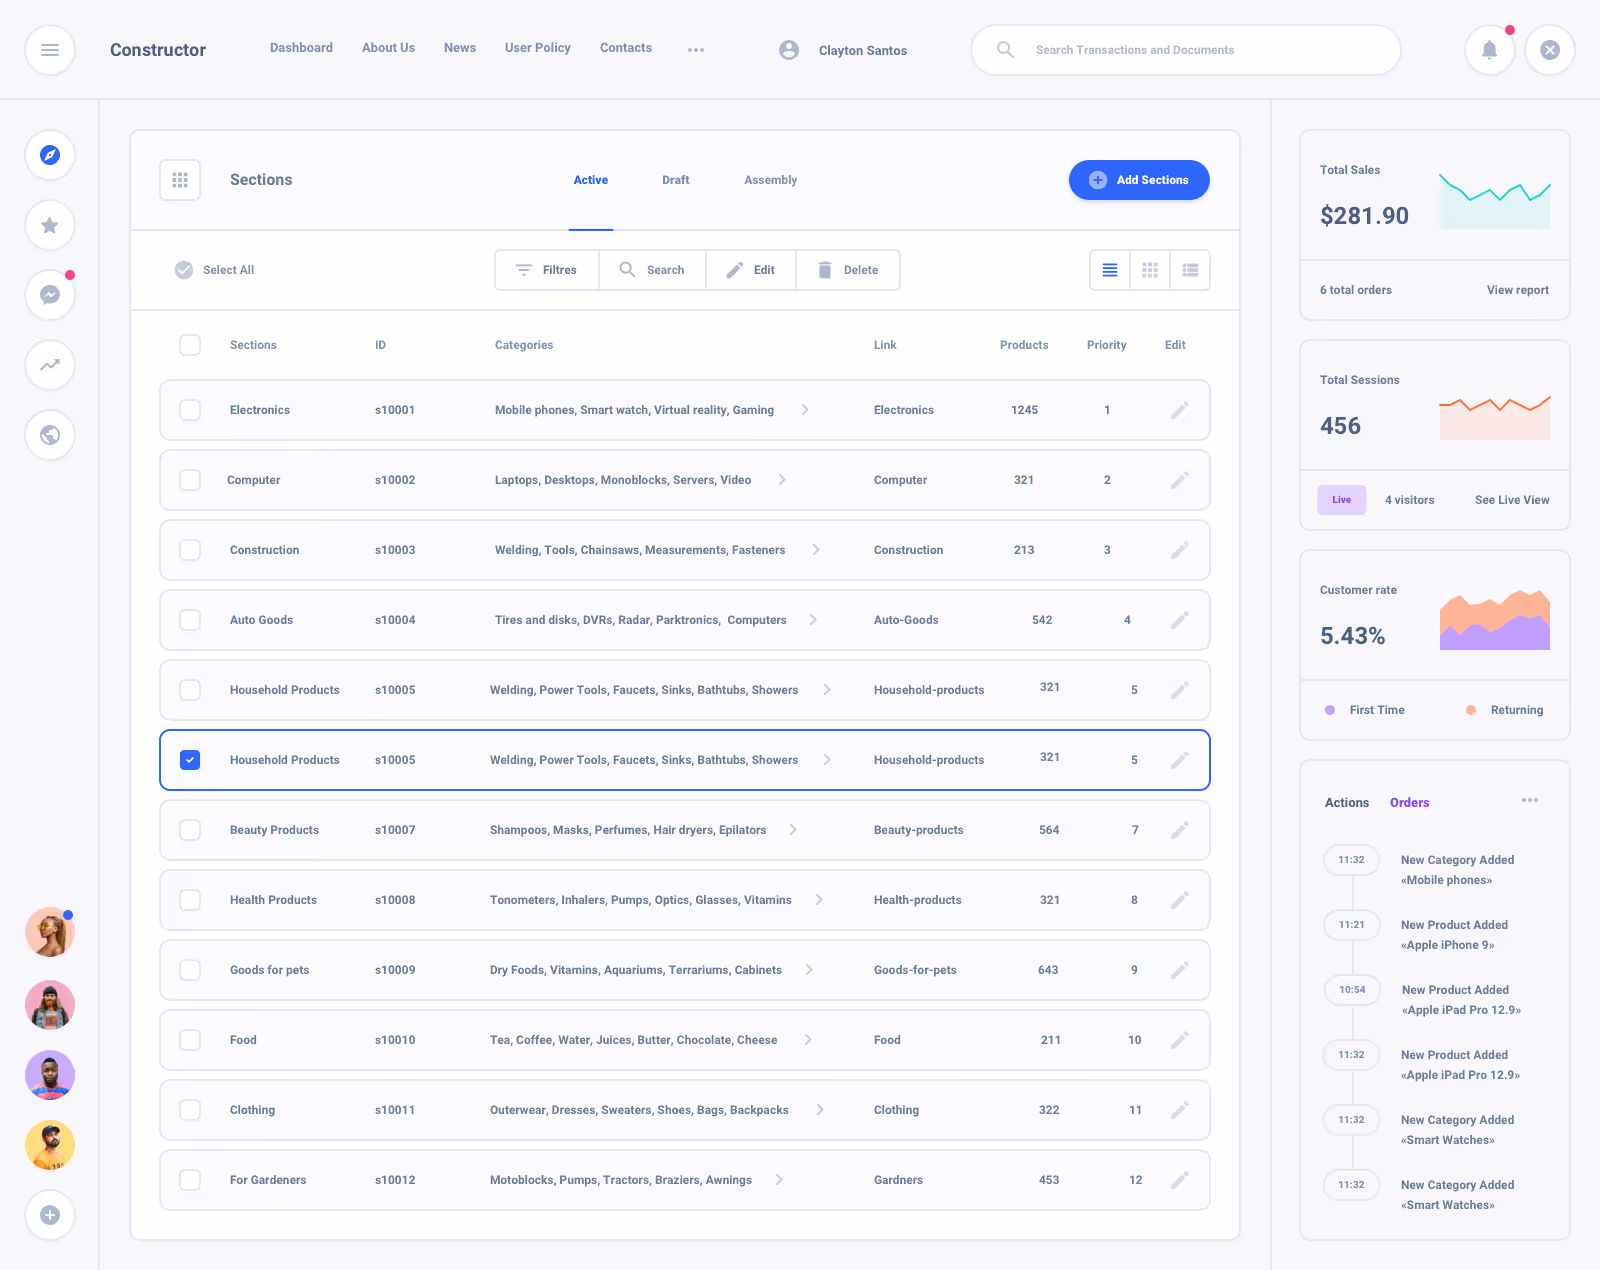Viewport: 1600px width, 1270px height.
Task: Check the Beauty Products row checkbox
Action: pyautogui.click(x=190, y=830)
